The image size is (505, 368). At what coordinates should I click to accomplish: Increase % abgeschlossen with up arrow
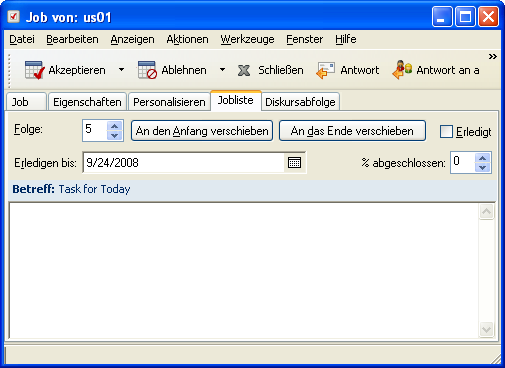tap(483, 158)
